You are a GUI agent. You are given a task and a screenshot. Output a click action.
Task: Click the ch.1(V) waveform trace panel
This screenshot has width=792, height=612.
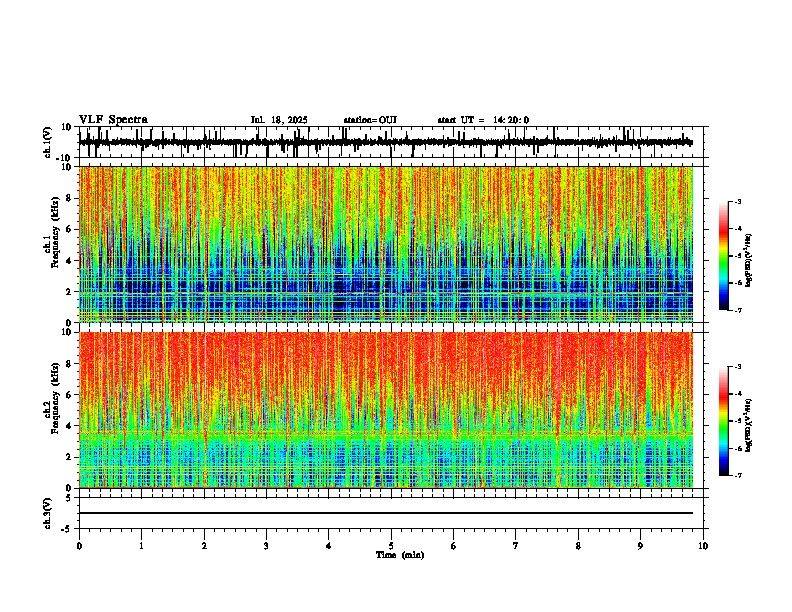(393, 142)
